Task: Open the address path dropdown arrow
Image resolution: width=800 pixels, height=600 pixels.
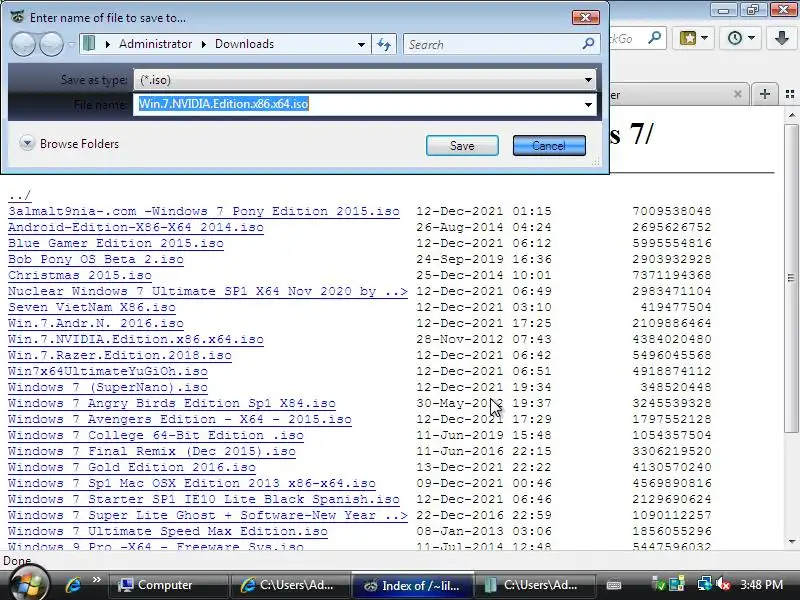Action: (361, 44)
